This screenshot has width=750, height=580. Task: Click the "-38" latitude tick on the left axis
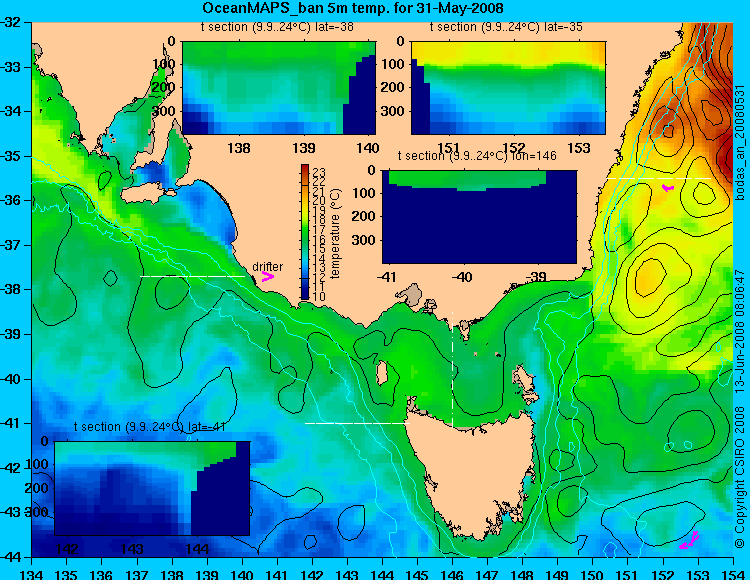coord(12,290)
